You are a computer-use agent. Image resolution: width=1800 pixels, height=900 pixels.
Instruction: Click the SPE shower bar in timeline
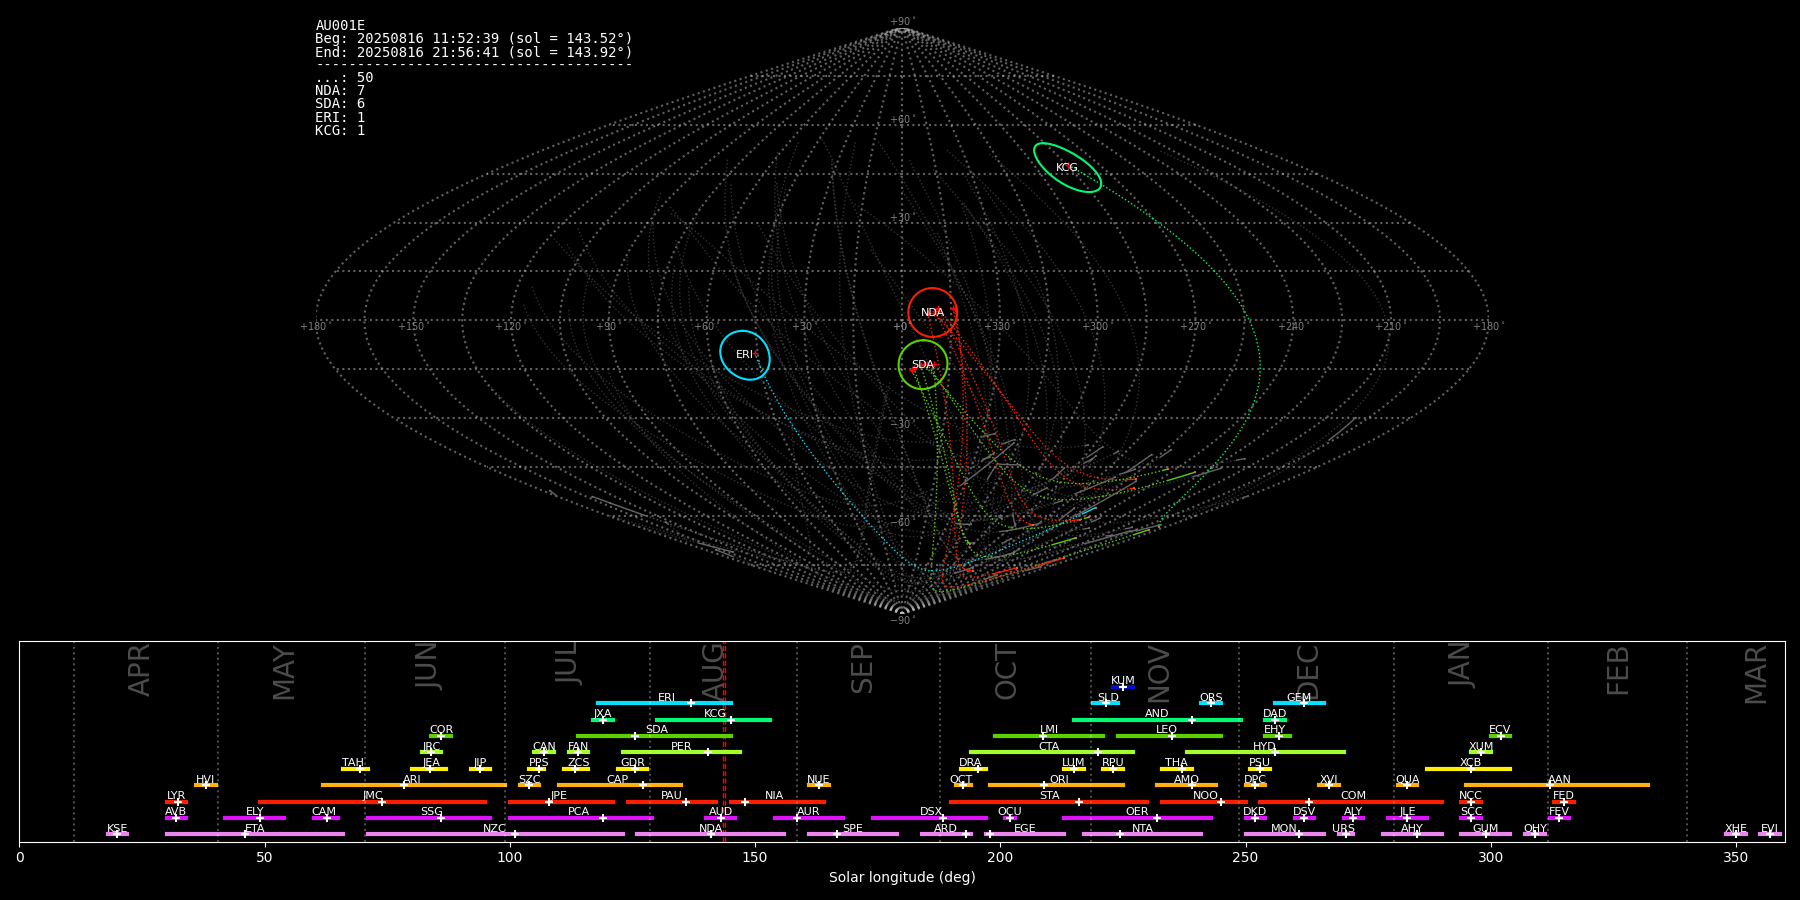[x=852, y=834]
